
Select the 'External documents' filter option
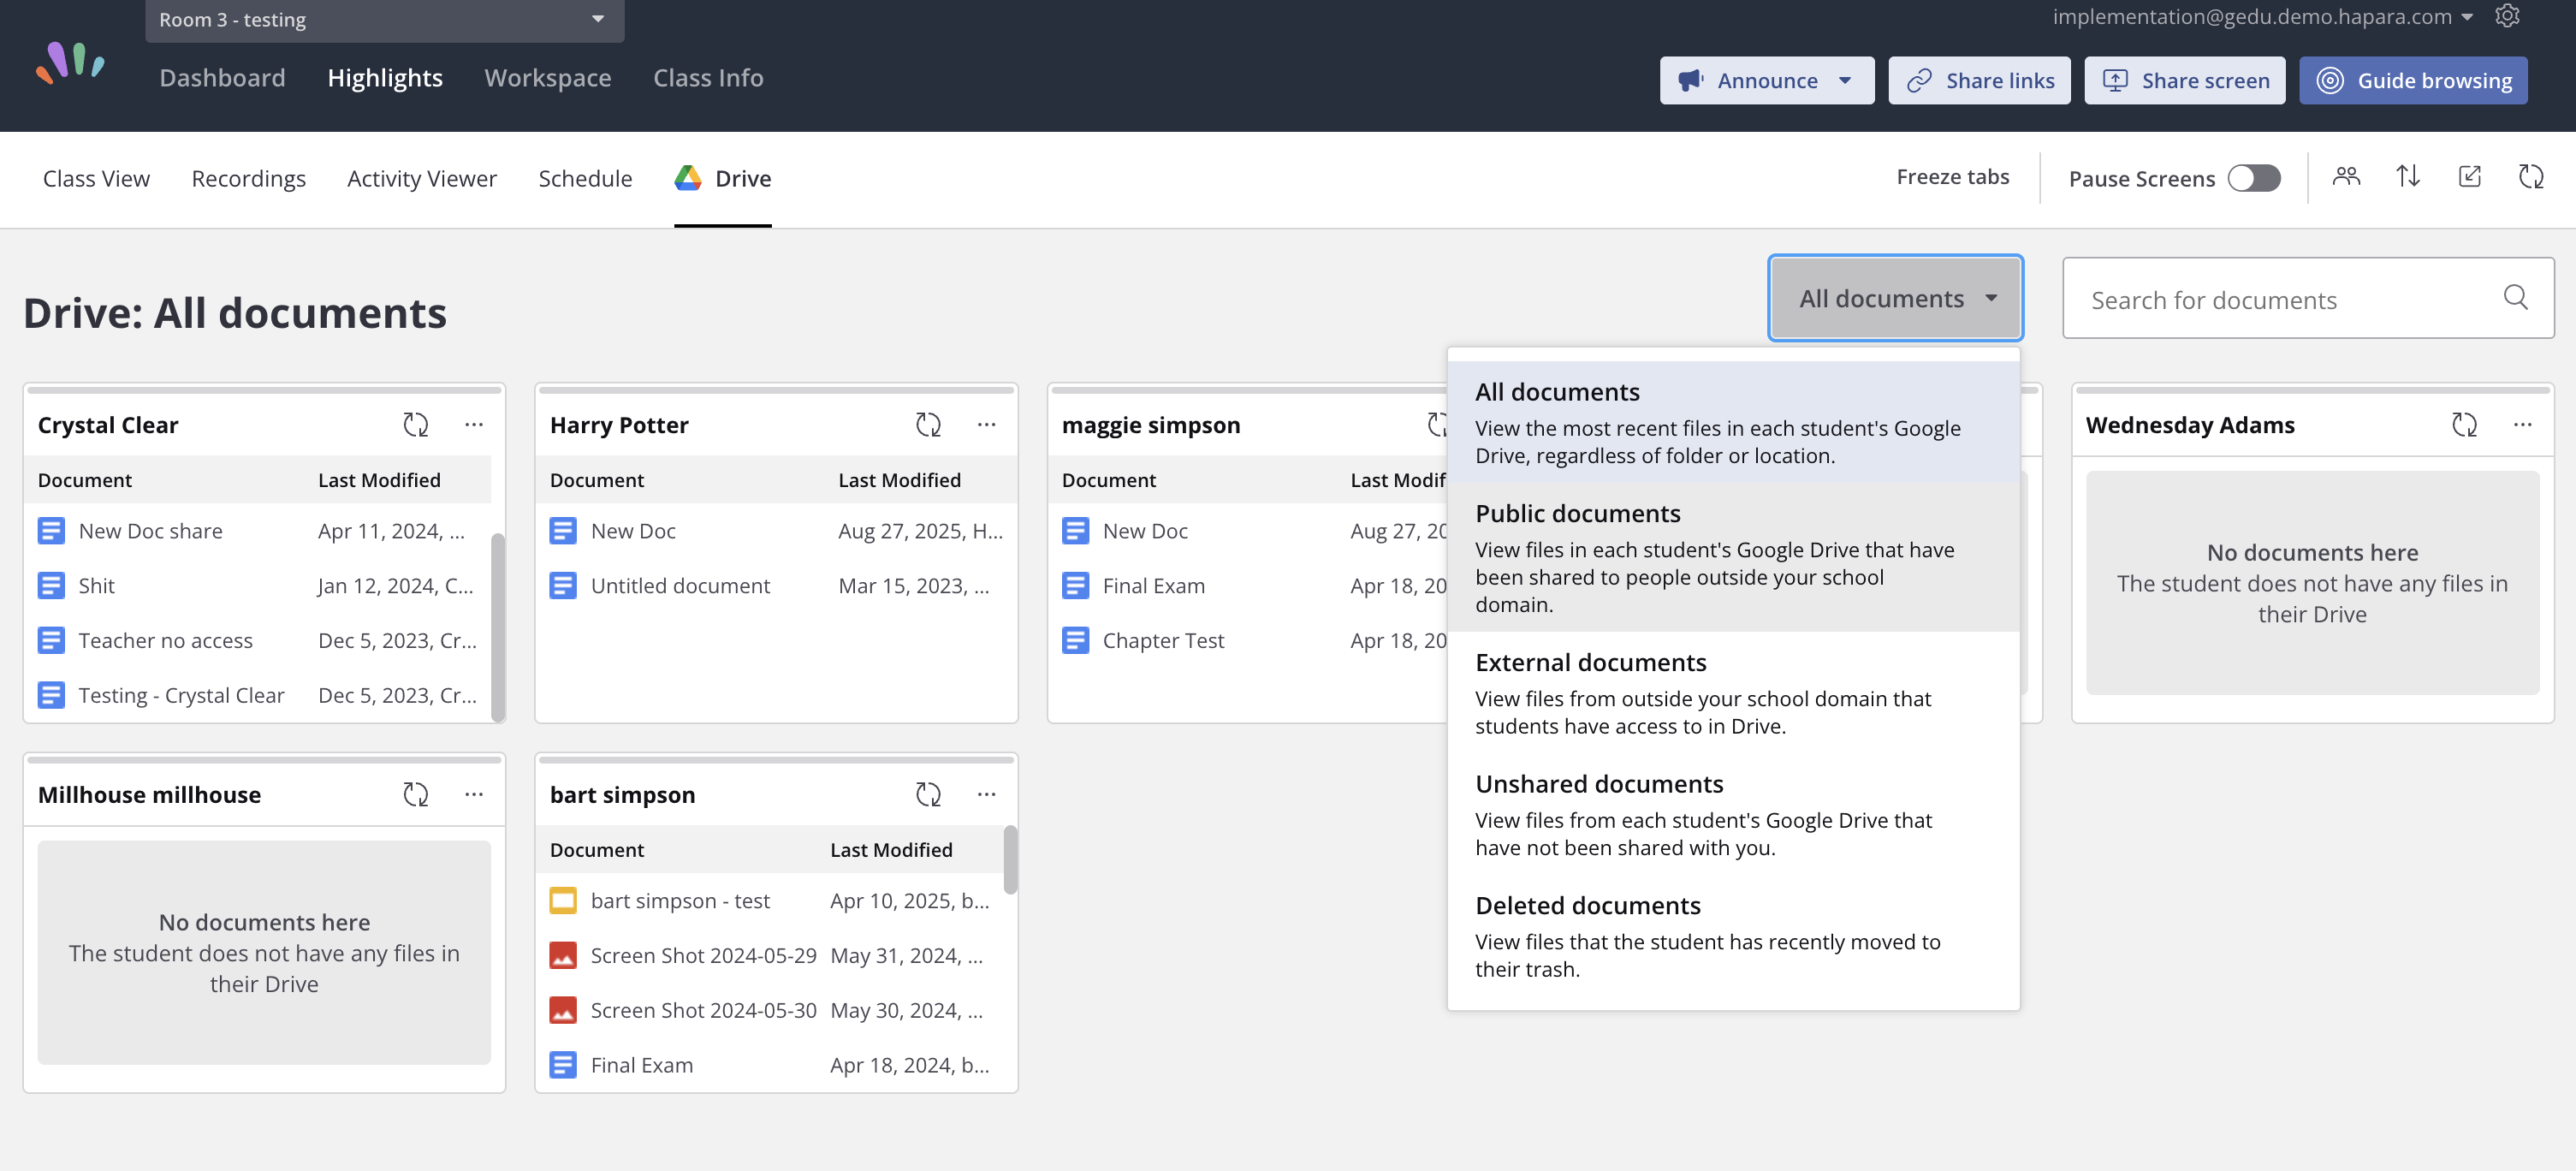[x=1733, y=693]
